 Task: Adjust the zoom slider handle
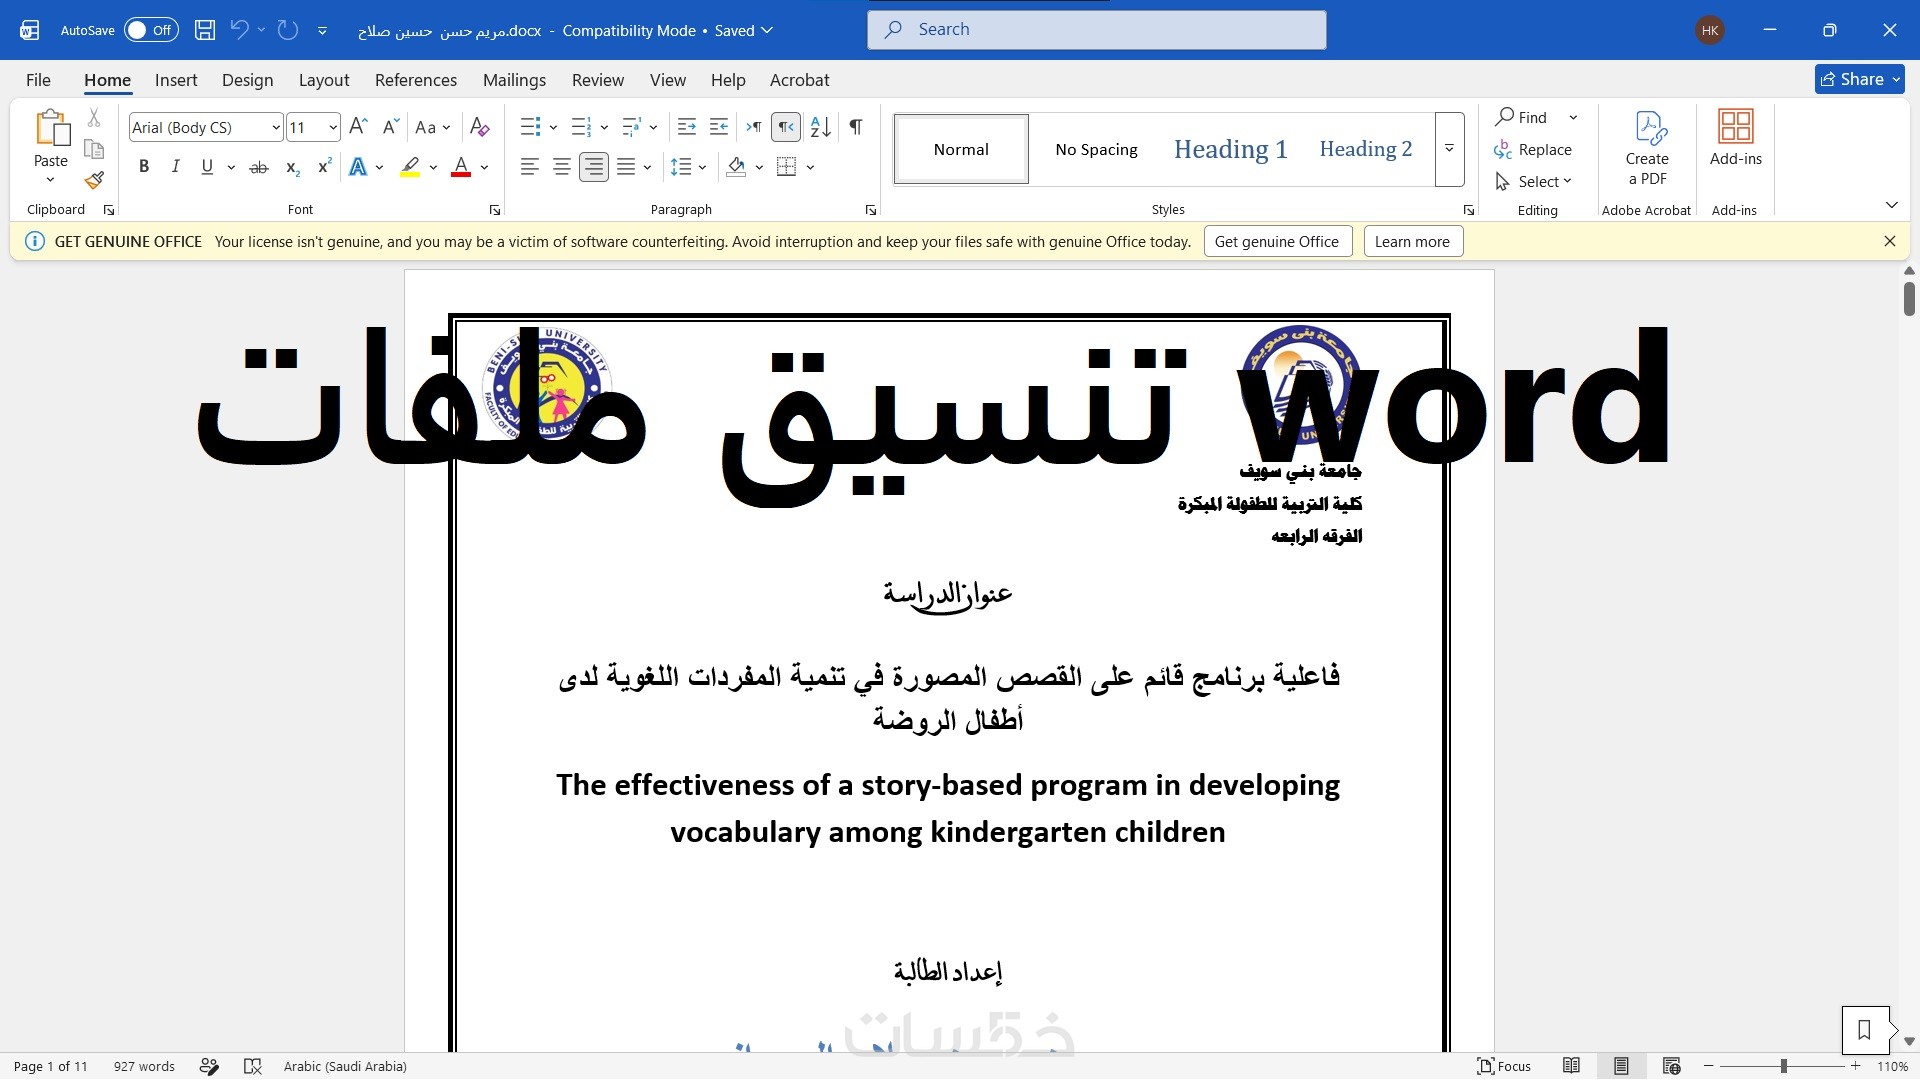tap(1783, 1066)
